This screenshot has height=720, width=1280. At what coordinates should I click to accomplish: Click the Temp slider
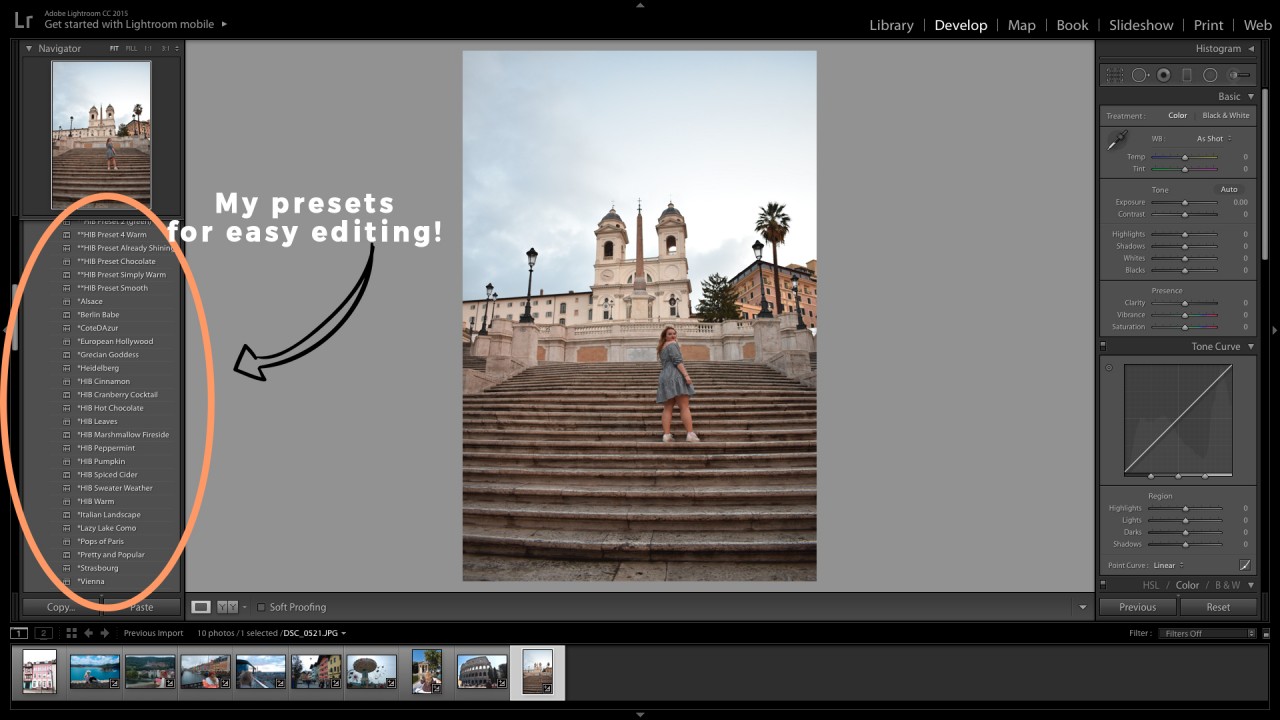point(1184,157)
